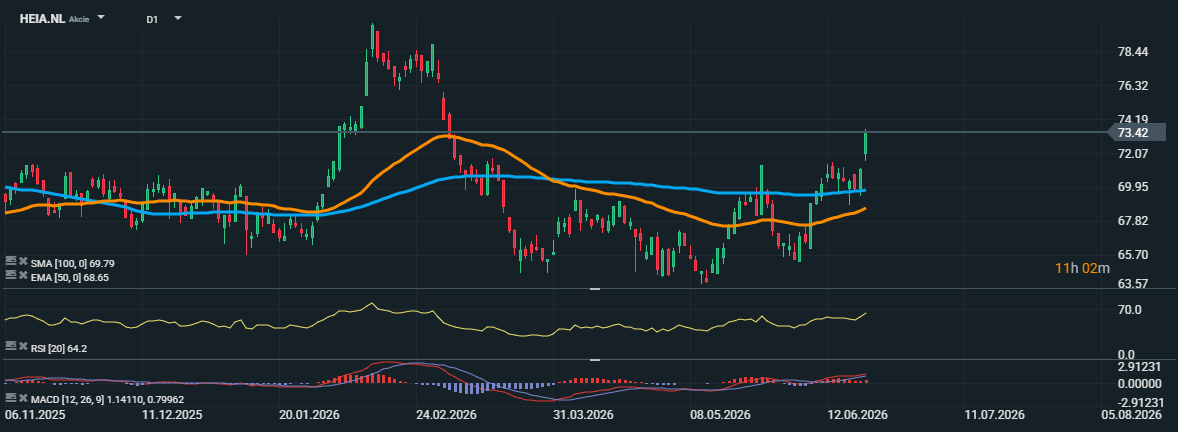
Task: Open SMA indicator settings icon
Action: [x=10, y=262]
